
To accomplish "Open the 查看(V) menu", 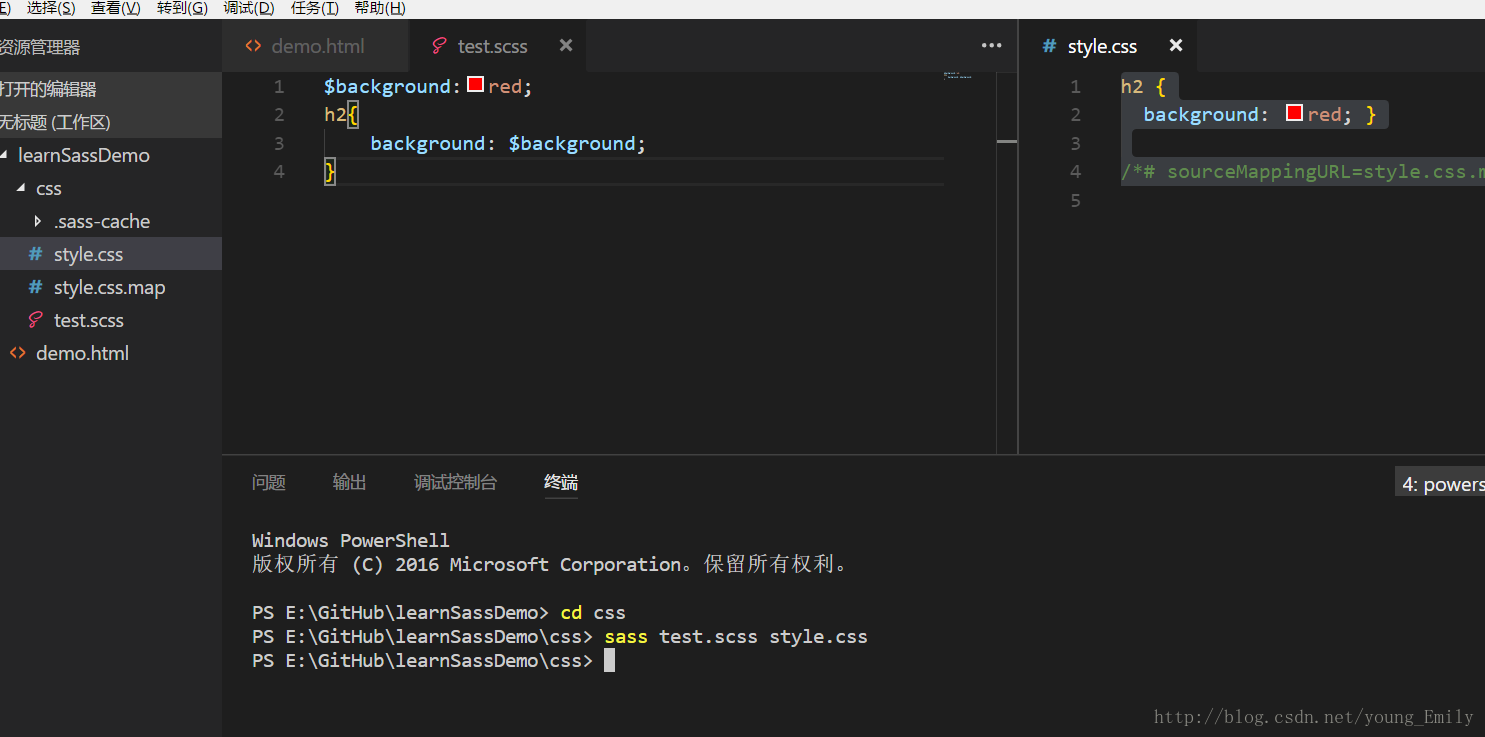I will (x=116, y=8).
